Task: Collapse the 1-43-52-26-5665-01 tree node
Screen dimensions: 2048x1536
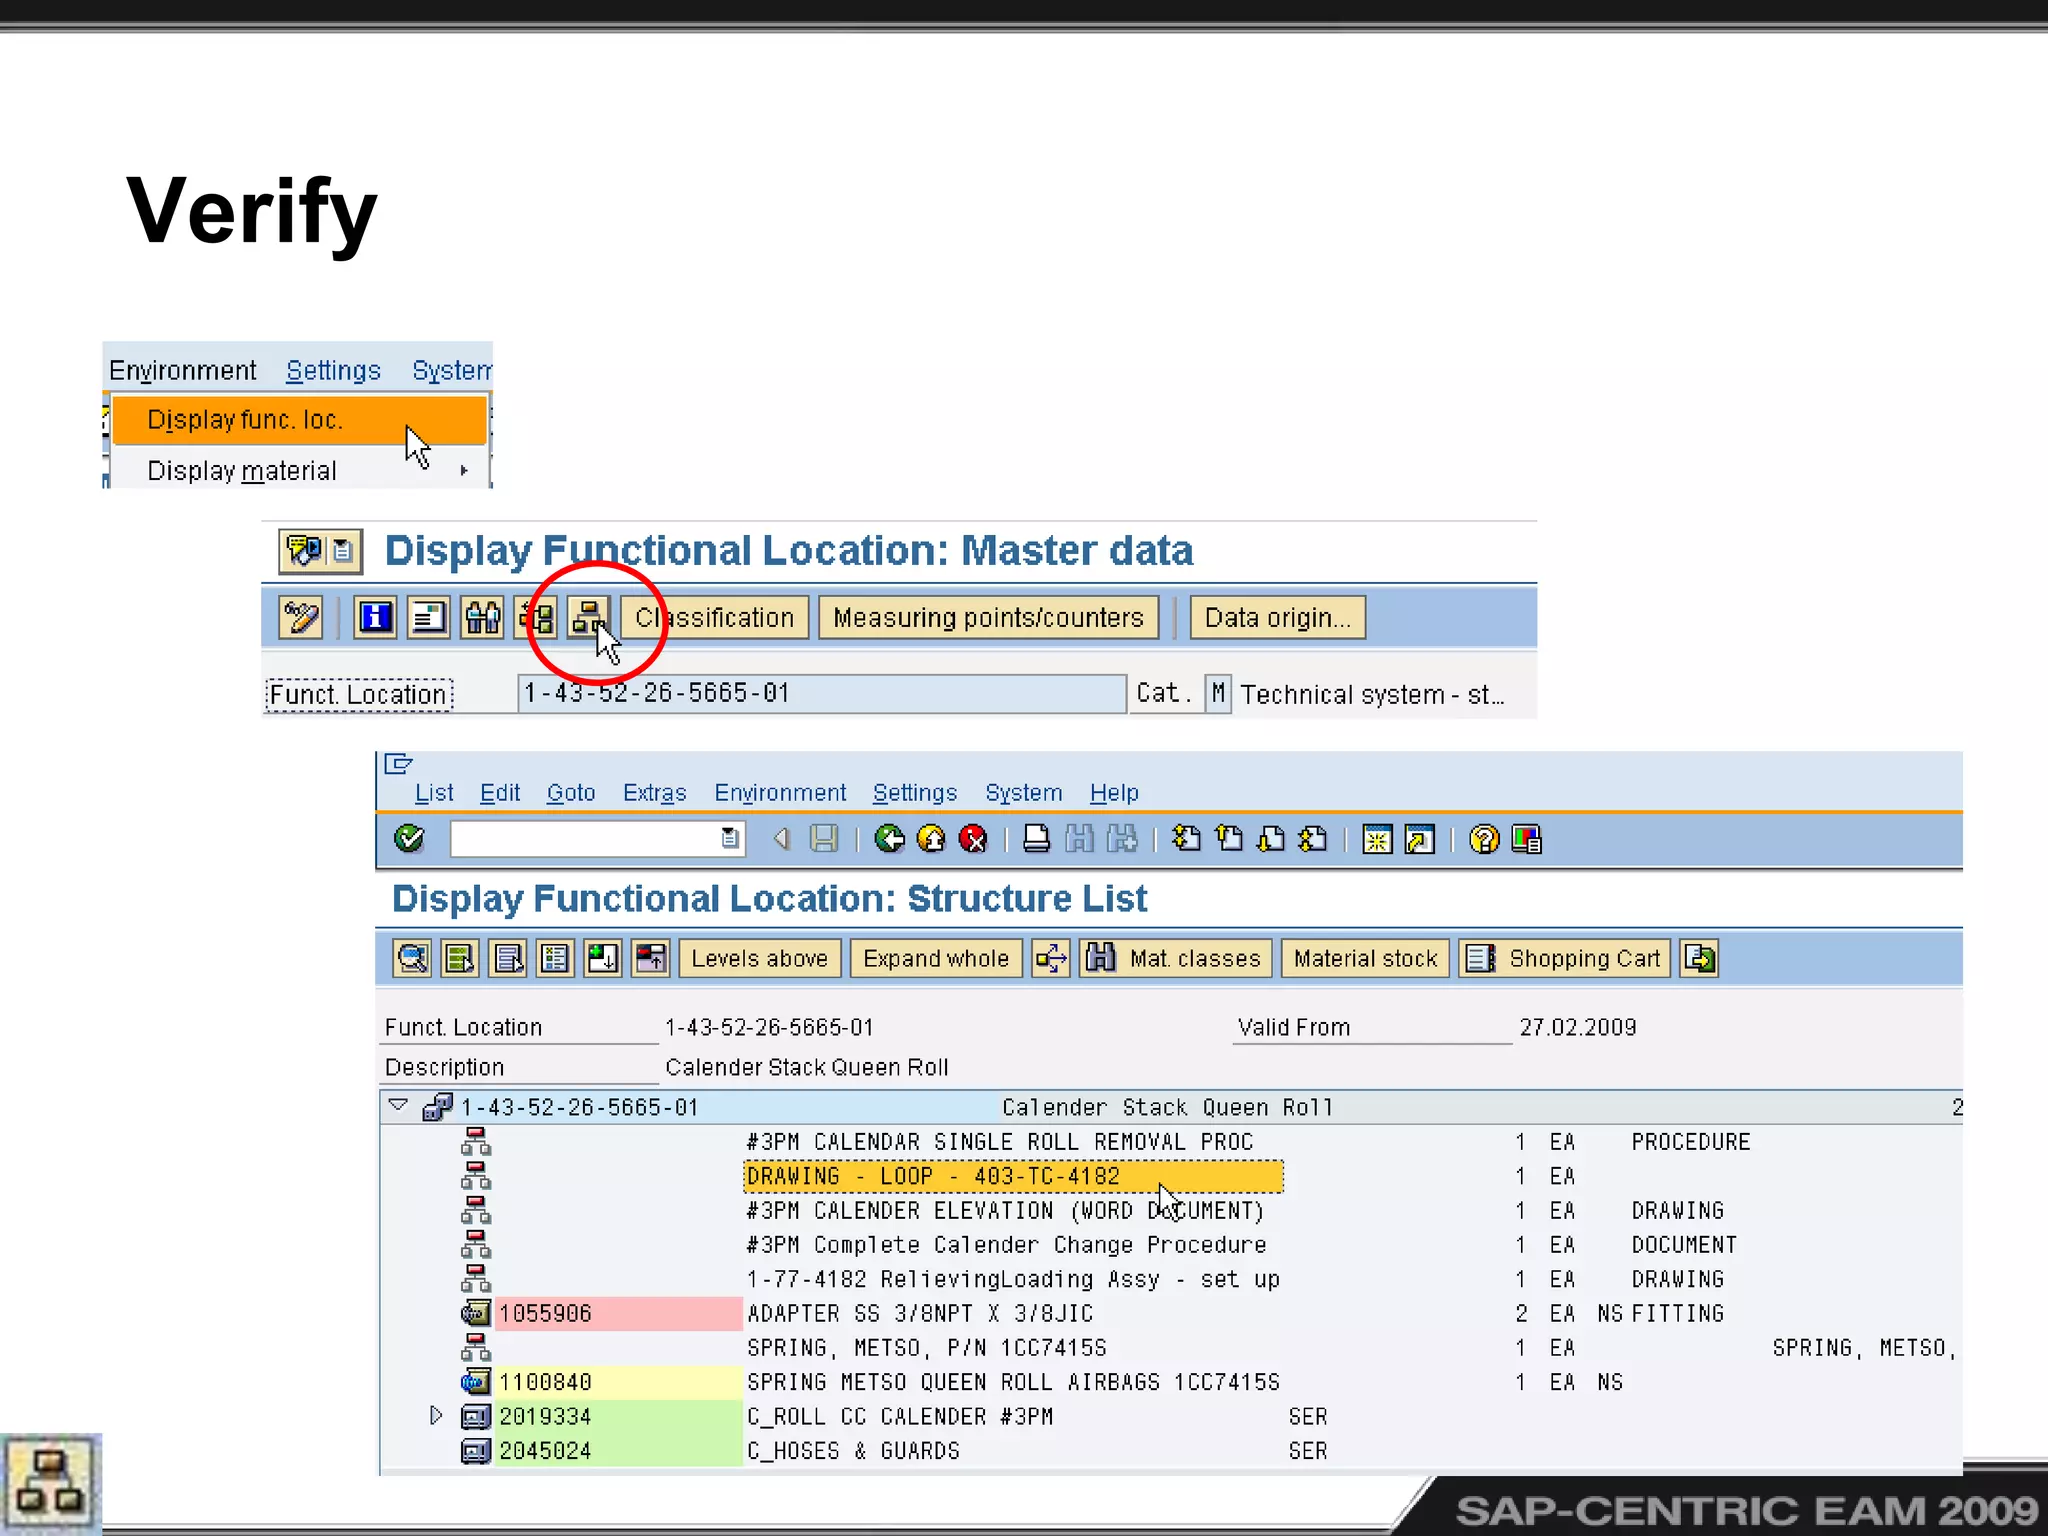Action: pos(398,1106)
